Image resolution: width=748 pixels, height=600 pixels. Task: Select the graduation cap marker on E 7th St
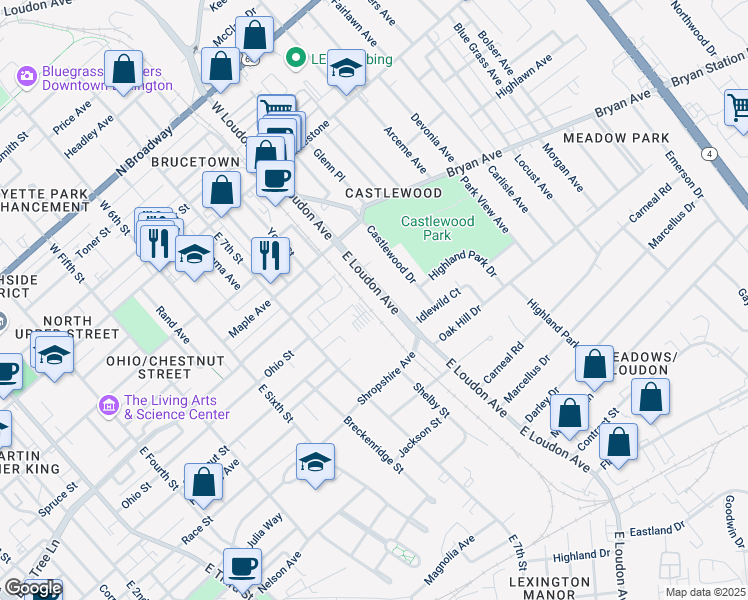click(x=194, y=254)
